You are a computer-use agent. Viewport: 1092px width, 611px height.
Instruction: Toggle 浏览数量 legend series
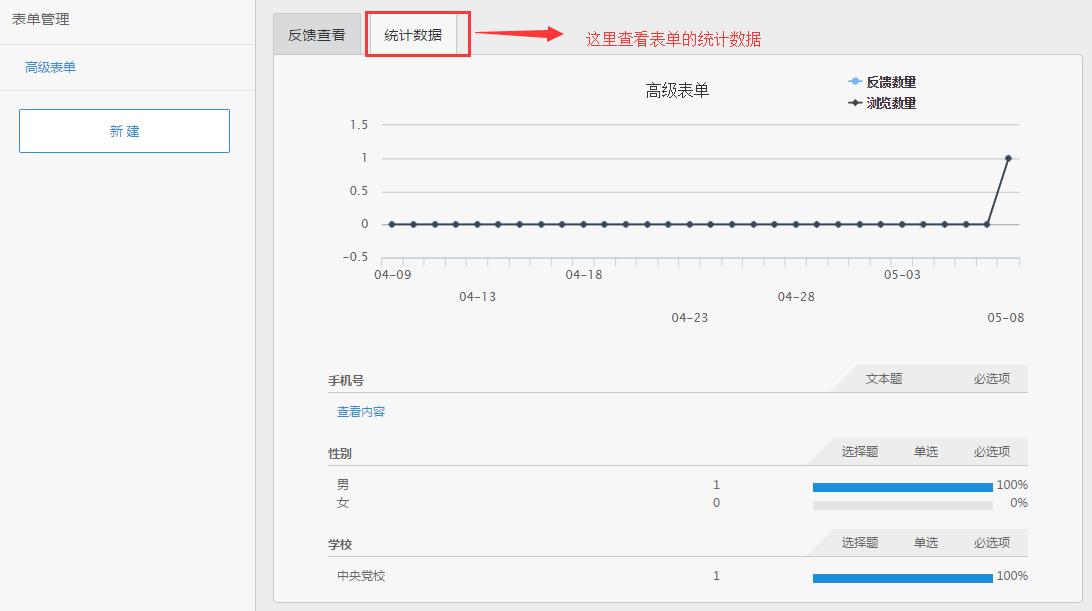coord(882,103)
